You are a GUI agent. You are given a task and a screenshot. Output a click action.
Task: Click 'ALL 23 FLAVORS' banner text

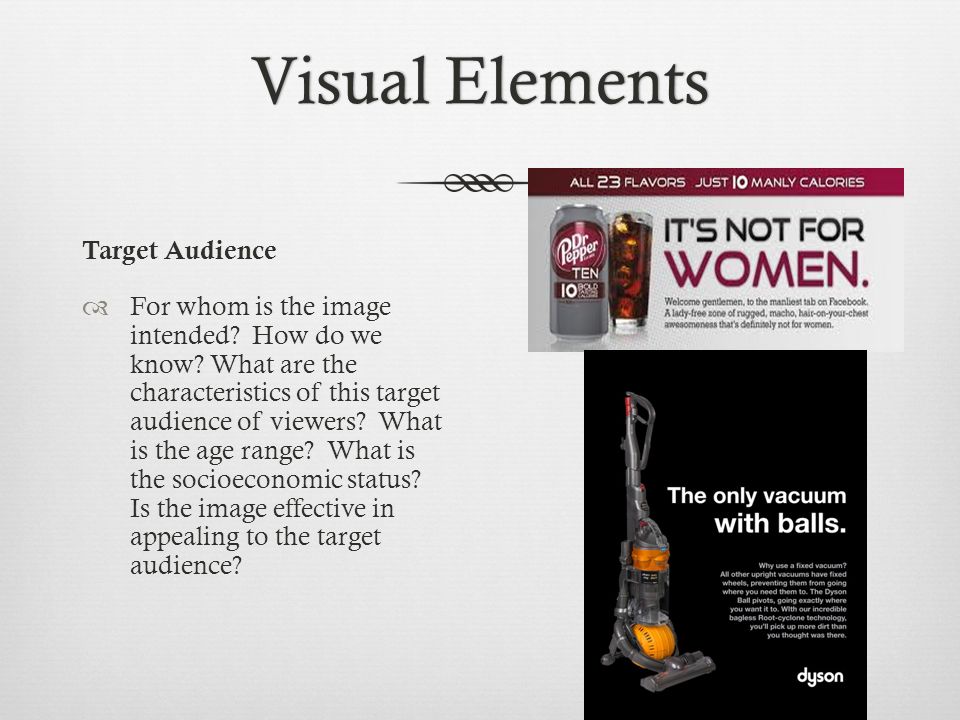[628, 182]
